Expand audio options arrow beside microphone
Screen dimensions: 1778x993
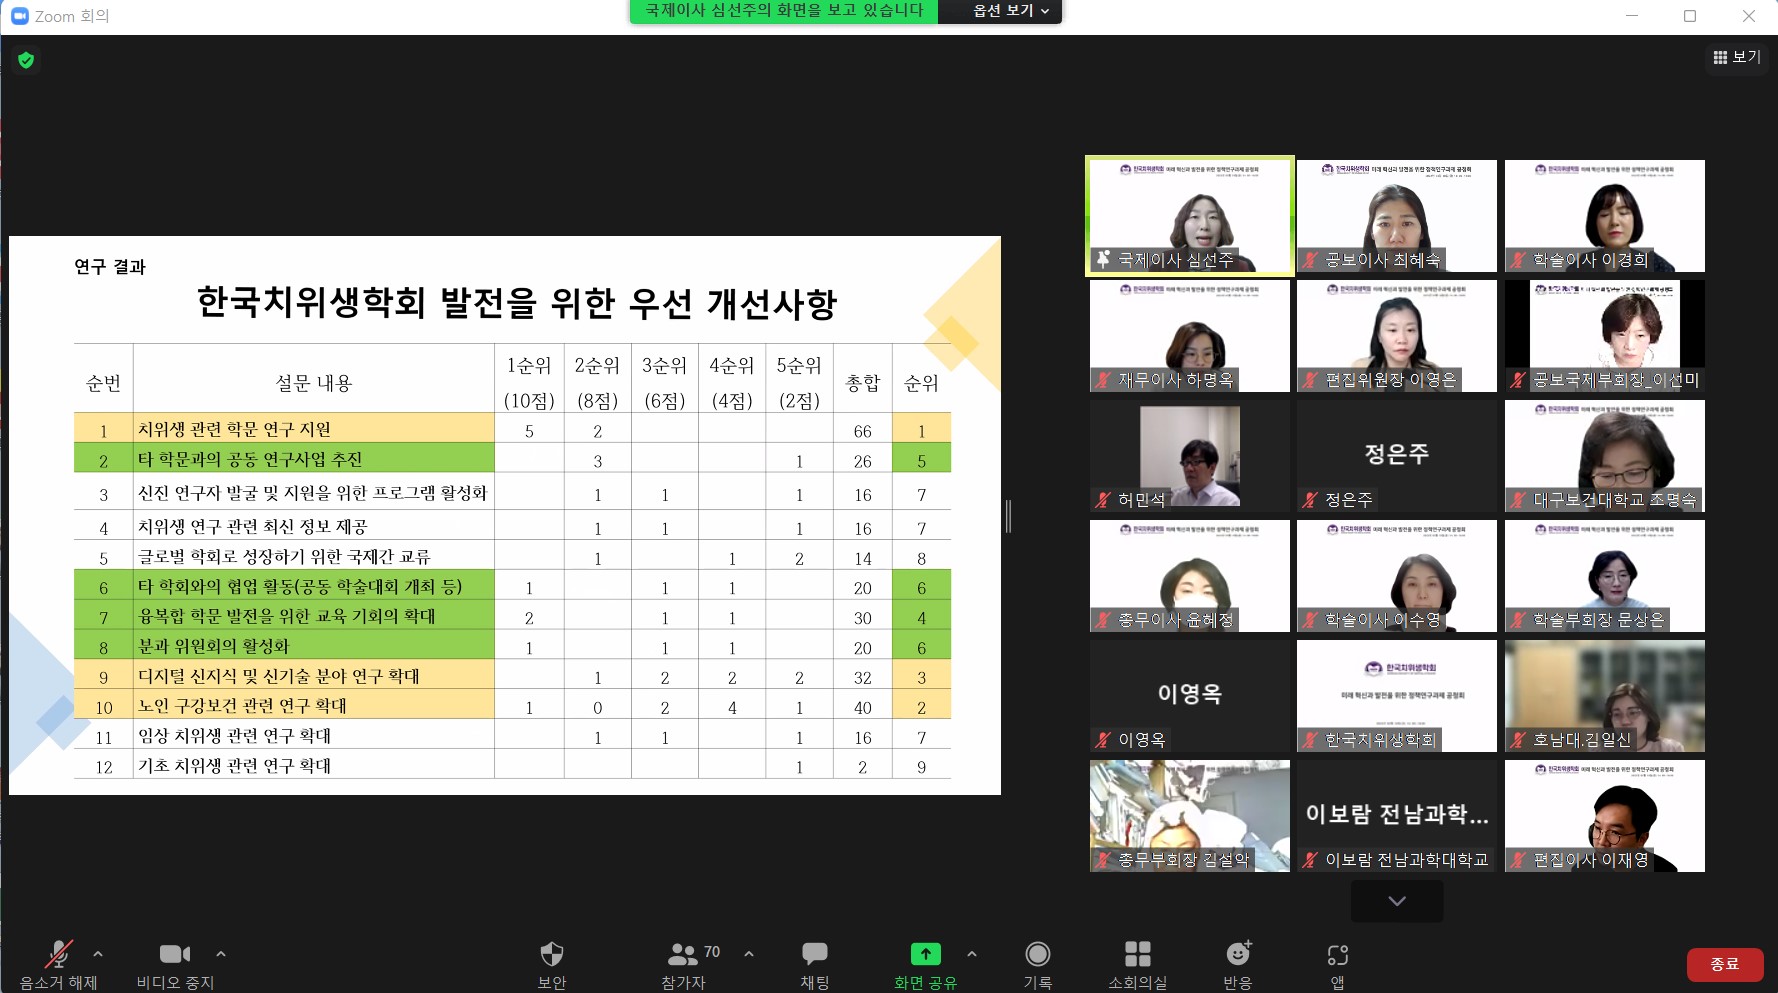98,954
